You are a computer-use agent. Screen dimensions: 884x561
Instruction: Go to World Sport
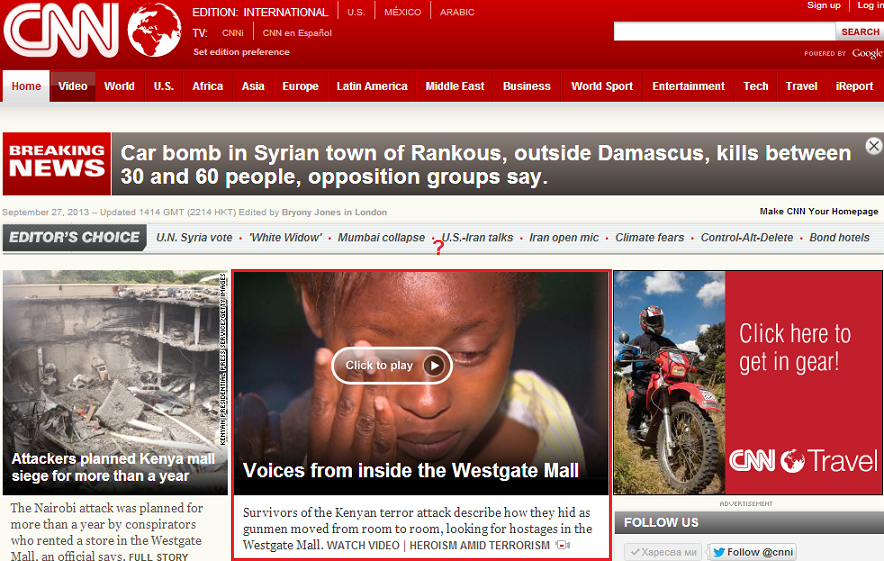[602, 86]
